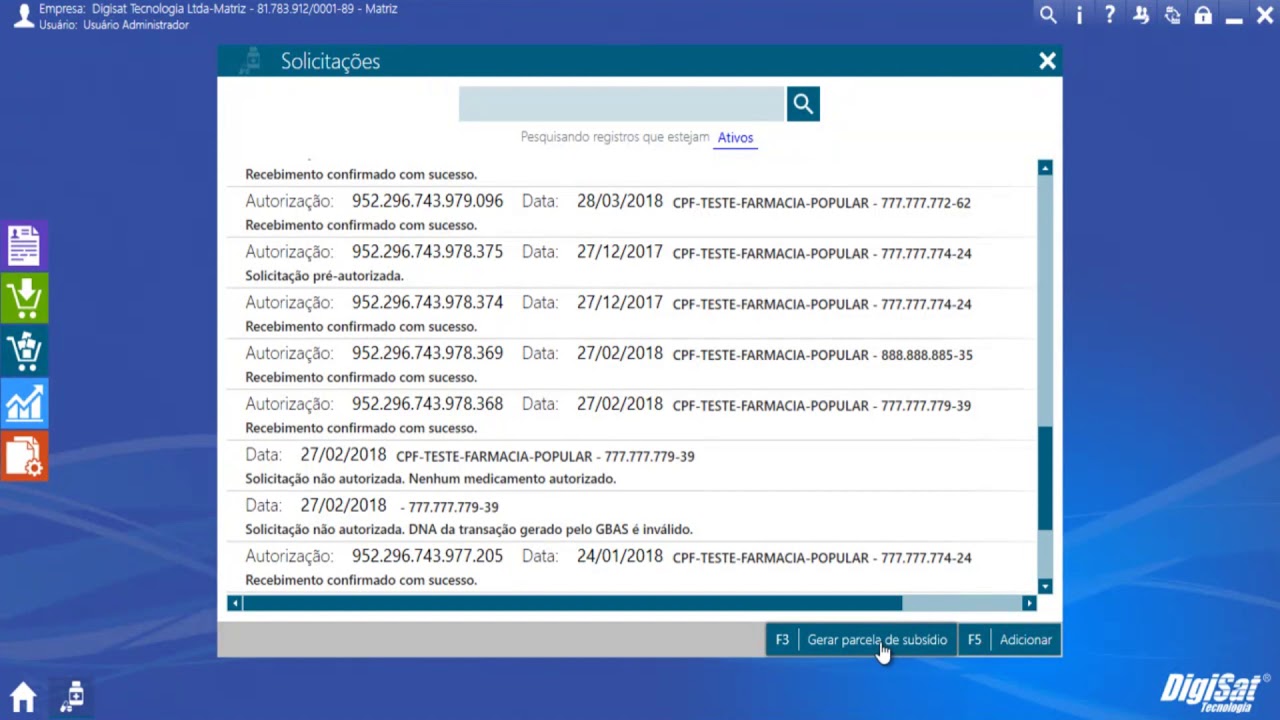The width and height of the screenshot is (1280, 720).
Task: Click the F5 shortcut button
Action: [x=974, y=640]
